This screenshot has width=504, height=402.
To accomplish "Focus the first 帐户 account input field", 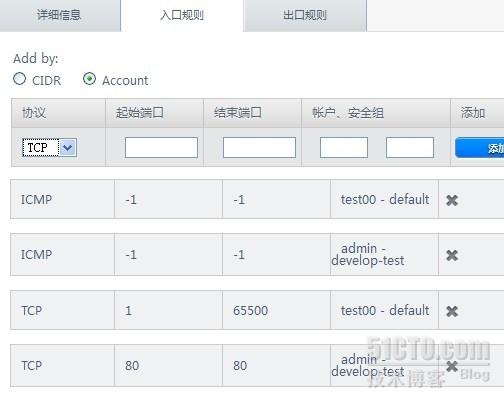I will coord(344,147).
